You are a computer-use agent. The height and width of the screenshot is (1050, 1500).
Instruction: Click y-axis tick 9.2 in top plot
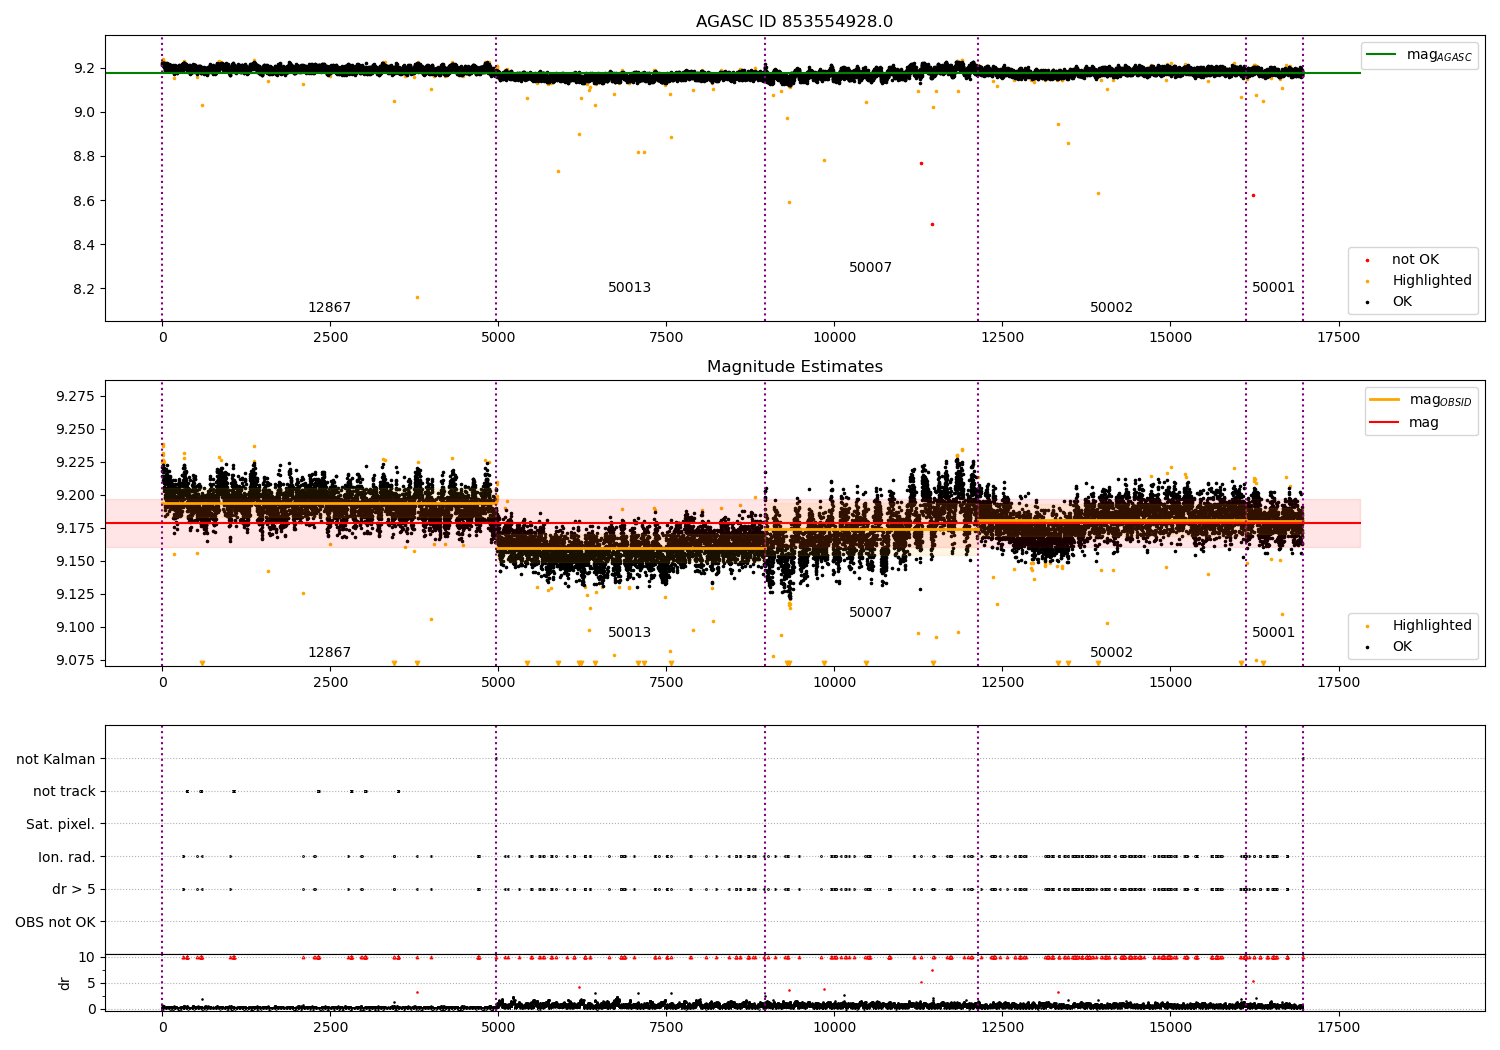[83, 69]
